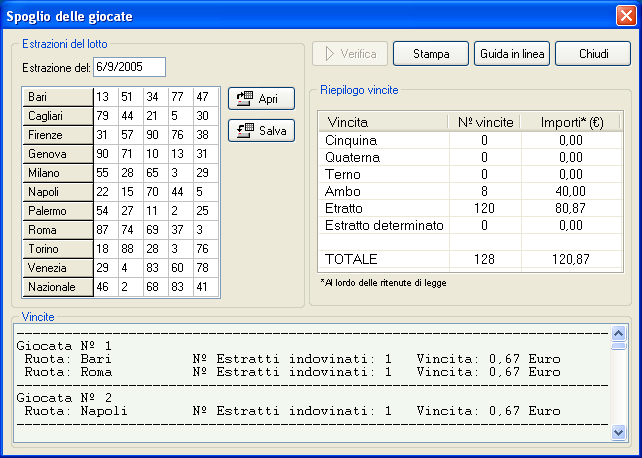
Task: Click the Stampa button
Action: tap(431, 54)
